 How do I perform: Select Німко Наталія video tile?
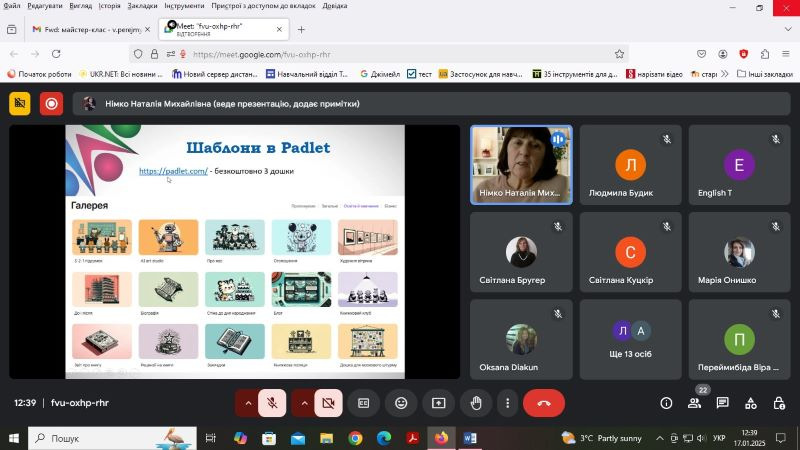[521, 165]
